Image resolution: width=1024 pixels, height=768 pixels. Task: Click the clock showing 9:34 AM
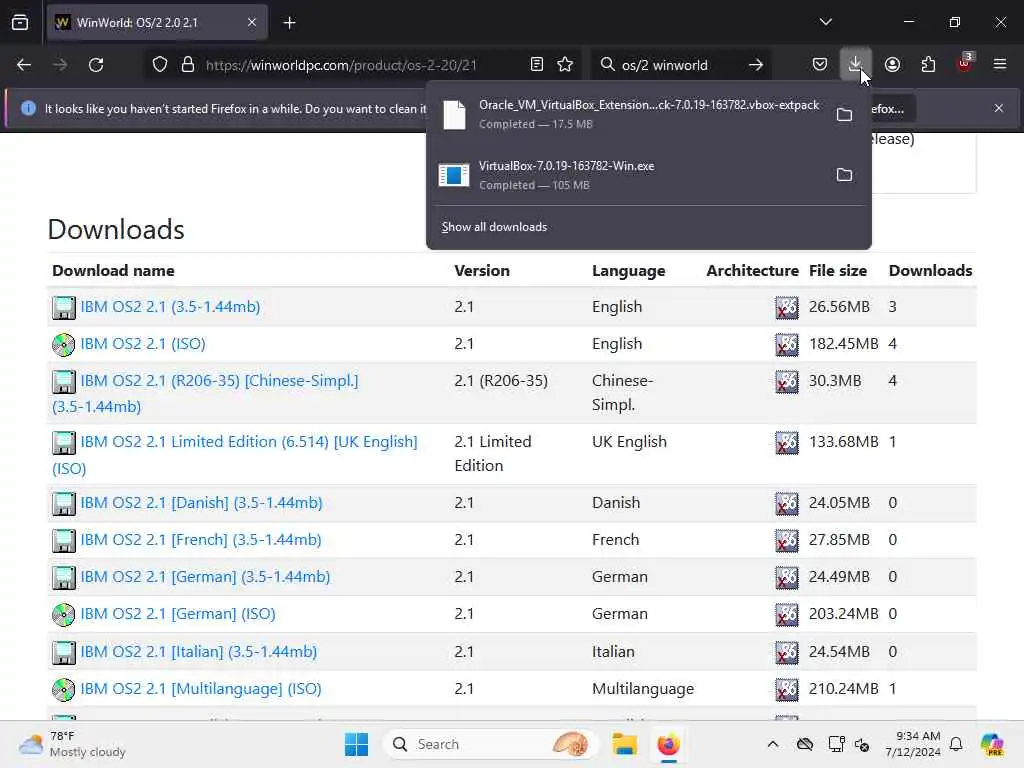click(913, 744)
